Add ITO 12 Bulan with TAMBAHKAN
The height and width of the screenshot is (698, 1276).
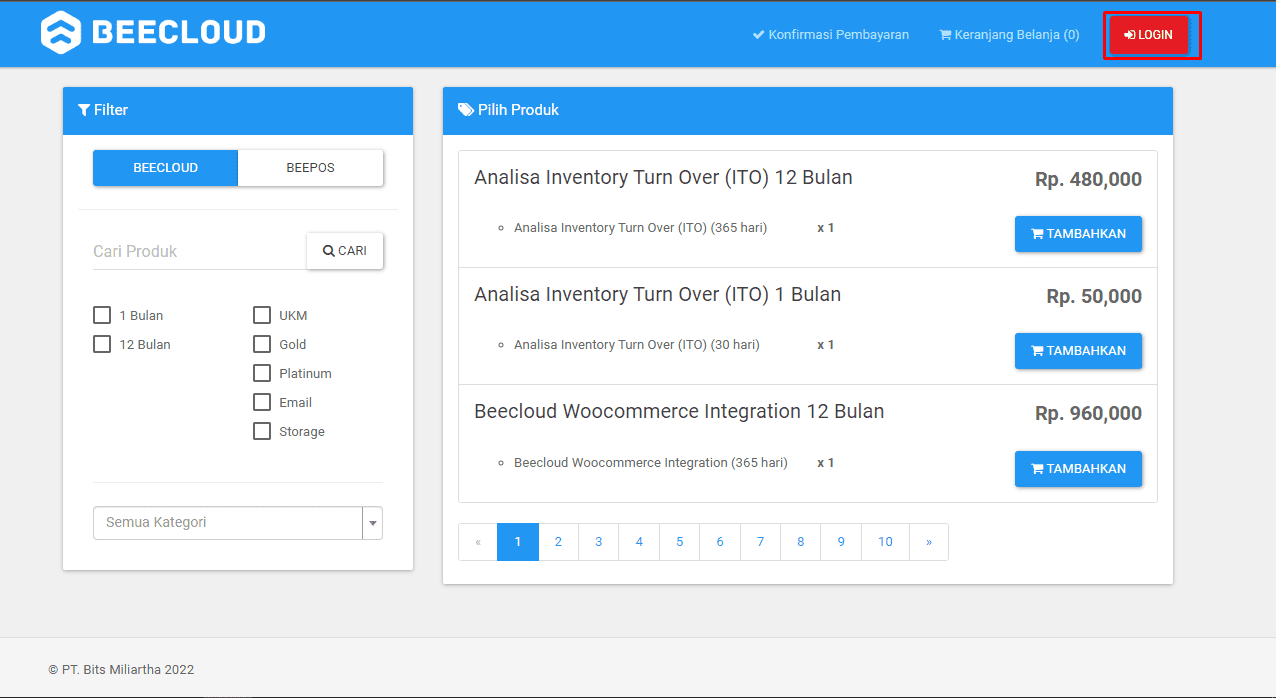(x=1078, y=234)
